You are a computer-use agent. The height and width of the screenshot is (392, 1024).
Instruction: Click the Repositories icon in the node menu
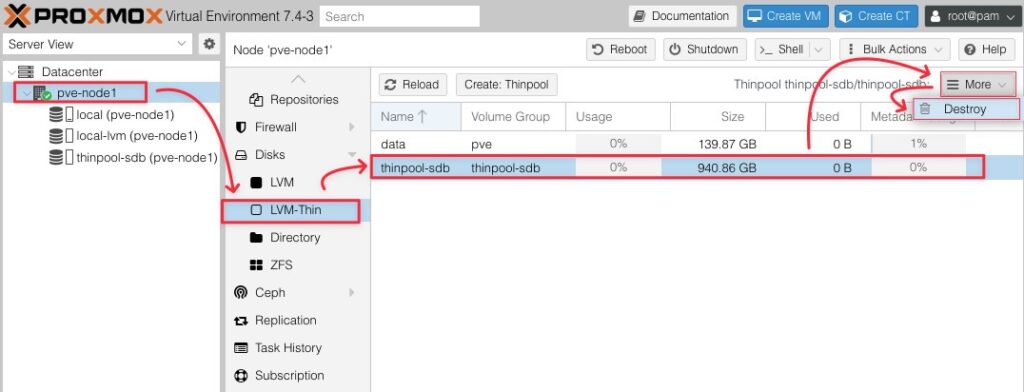coord(256,99)
